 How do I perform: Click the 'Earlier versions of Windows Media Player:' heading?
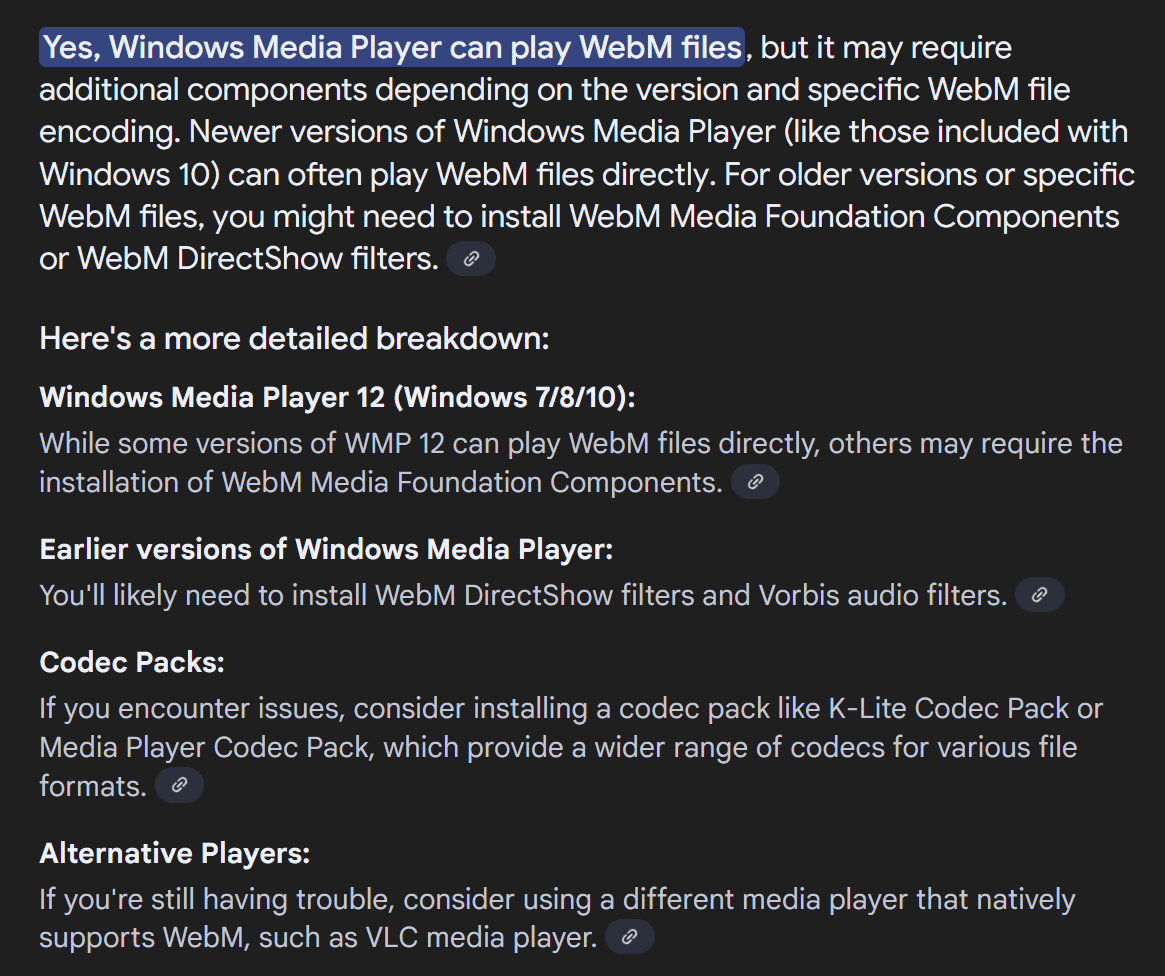click(326, 550)
